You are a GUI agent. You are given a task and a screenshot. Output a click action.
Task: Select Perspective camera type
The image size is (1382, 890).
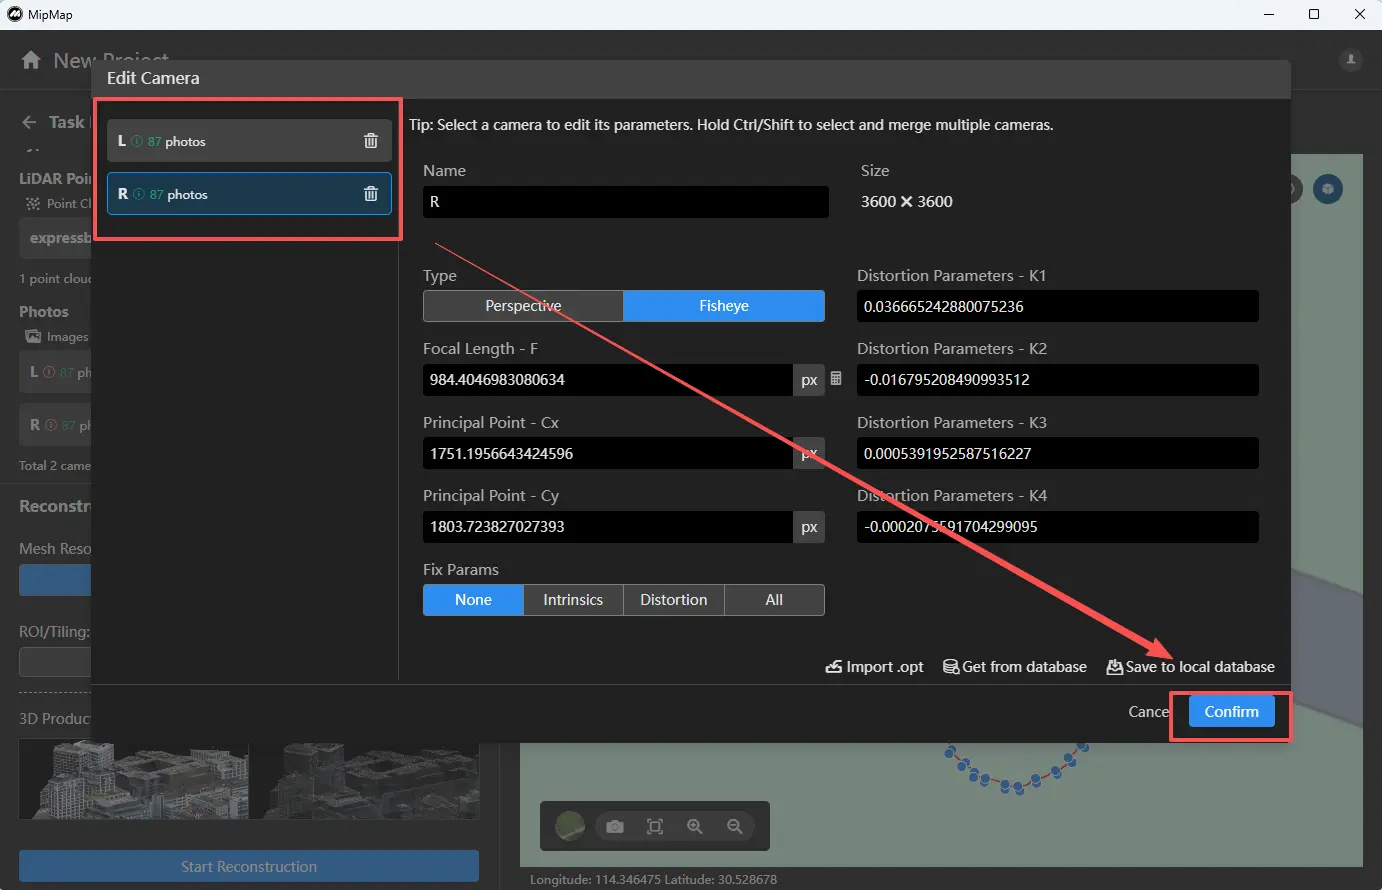point(523,306)
